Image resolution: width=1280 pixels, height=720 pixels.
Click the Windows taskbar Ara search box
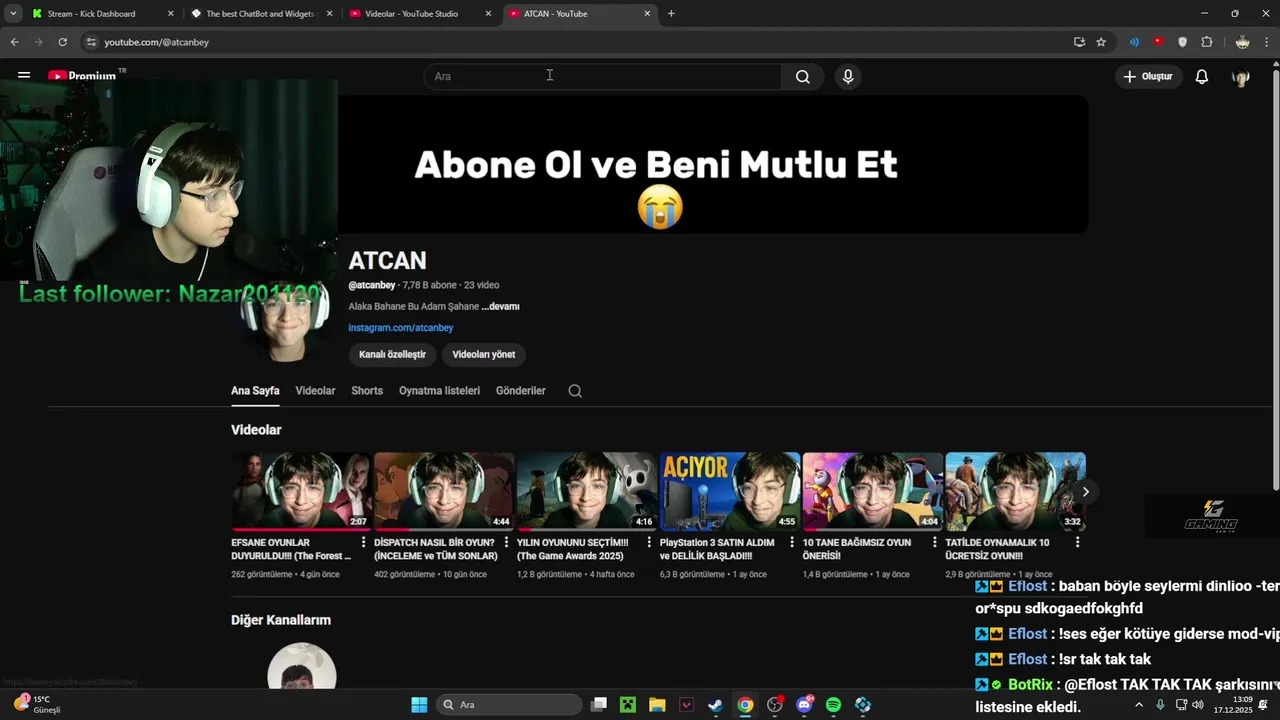click(510, 705)
